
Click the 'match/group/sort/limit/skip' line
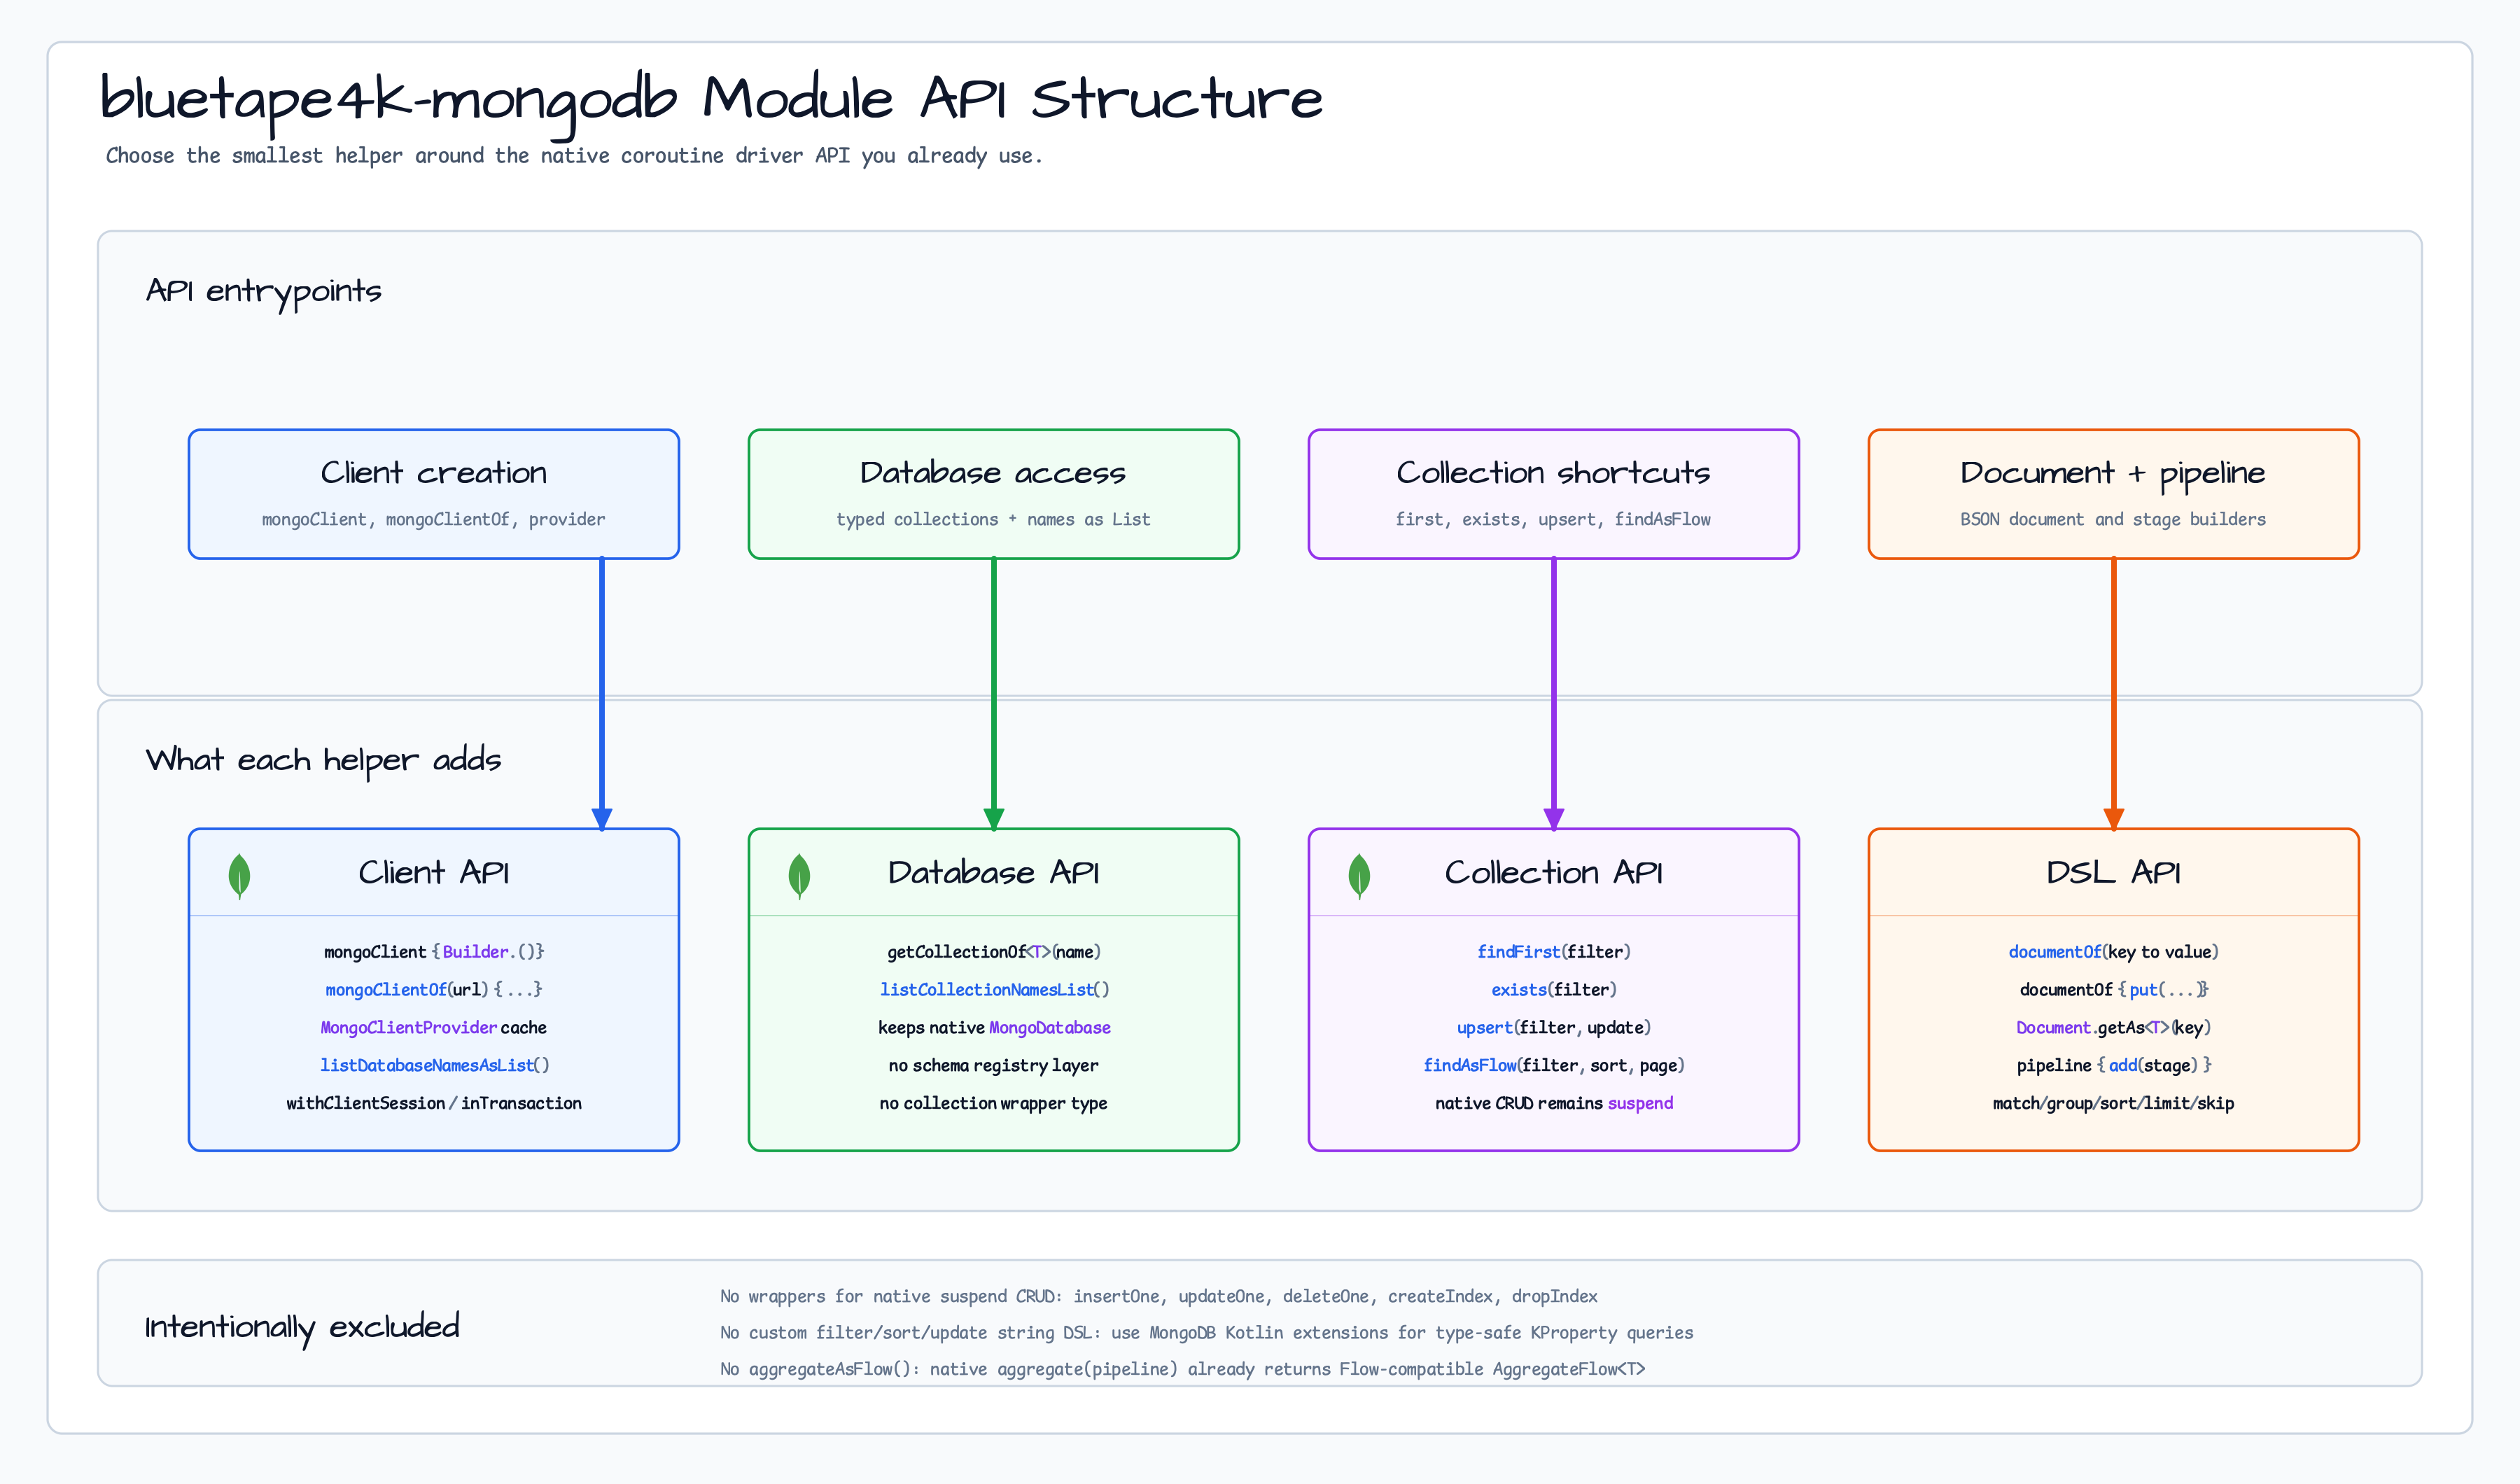pos(2114,1104)
